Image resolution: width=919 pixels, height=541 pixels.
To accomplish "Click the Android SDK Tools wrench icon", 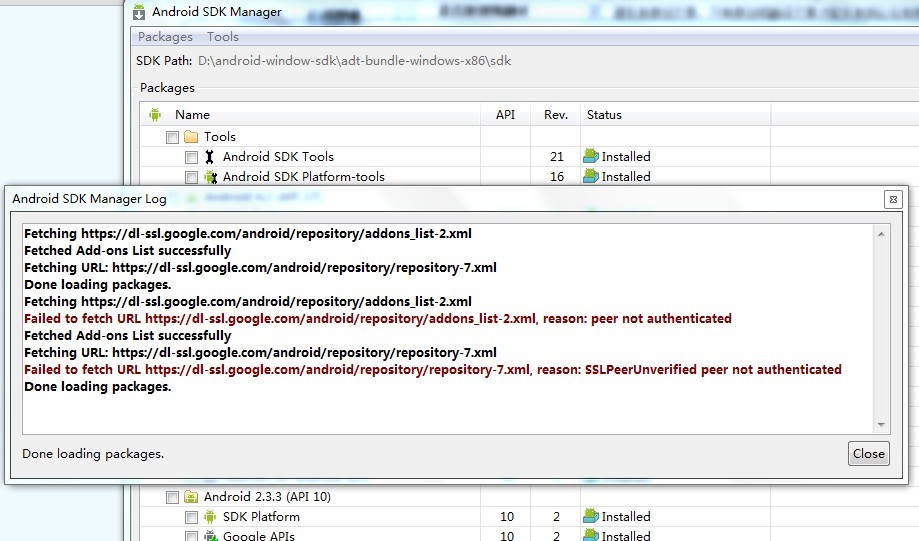I will [209, 157].
